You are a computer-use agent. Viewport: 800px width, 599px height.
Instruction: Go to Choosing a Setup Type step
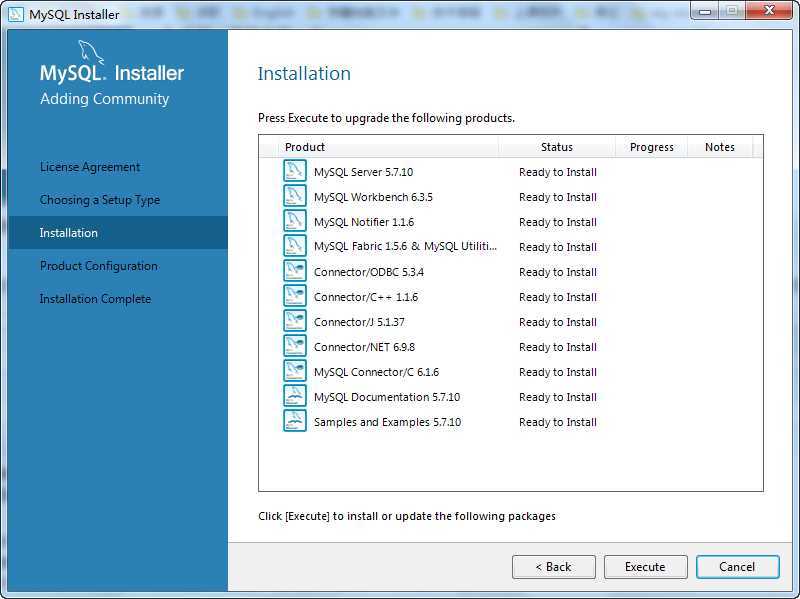click(100, 199)
